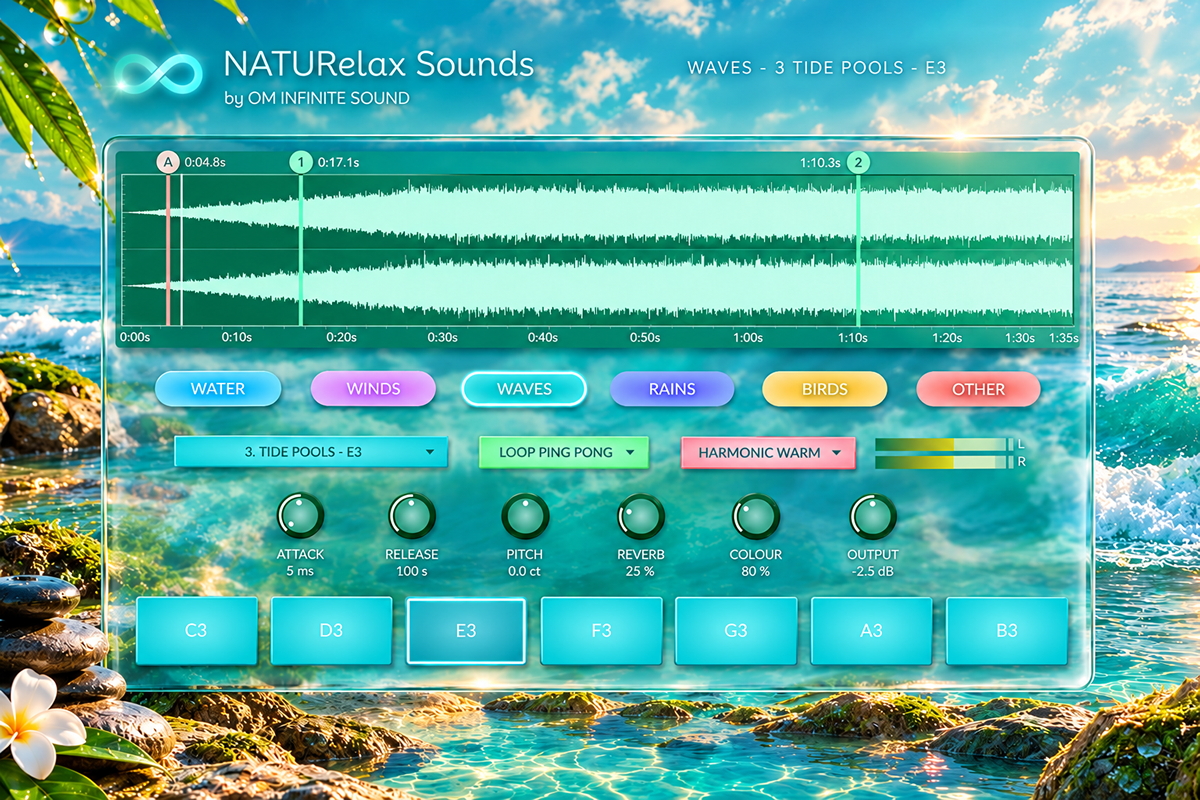Trigger the B3 note pad
This screenshot has width=1200, height=800.
[x=1007, y=631]
